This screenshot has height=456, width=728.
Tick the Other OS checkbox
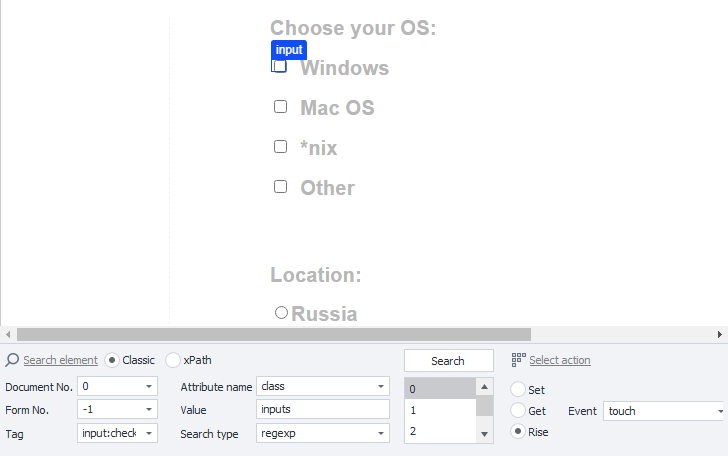click(280, 187)
